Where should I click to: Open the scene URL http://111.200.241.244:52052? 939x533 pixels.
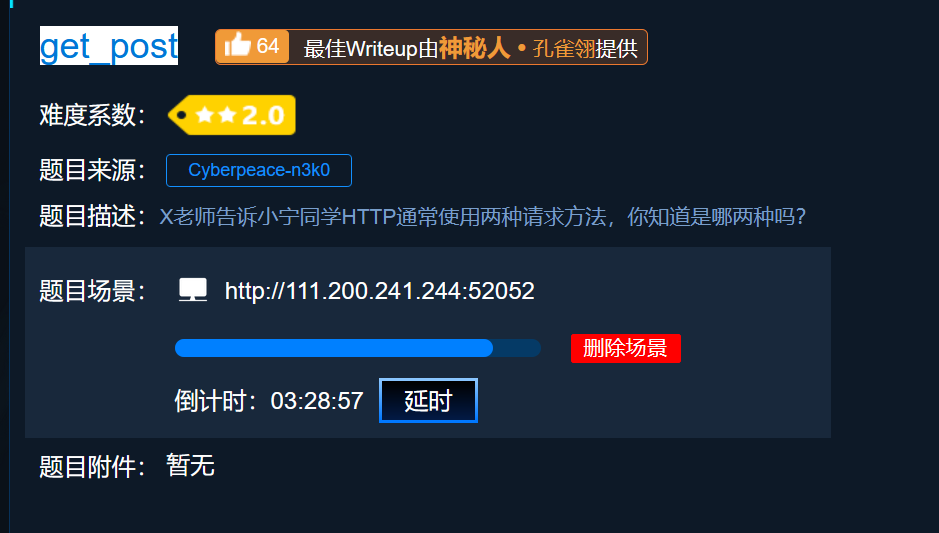(380, 291)
